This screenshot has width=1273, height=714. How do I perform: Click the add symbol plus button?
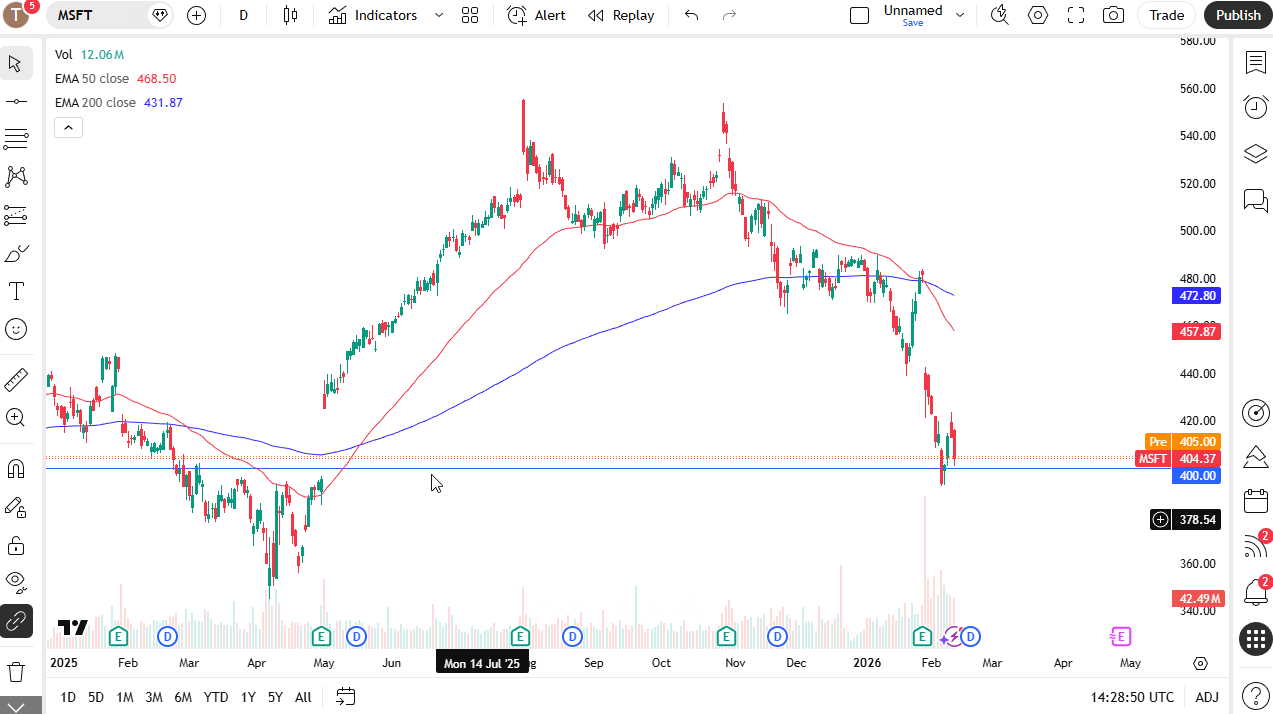point(196,15)
